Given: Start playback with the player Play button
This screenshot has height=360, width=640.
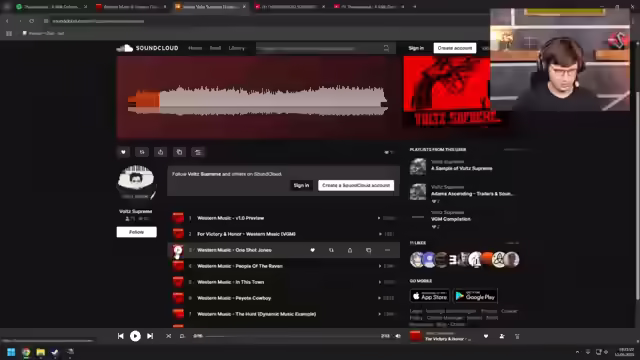Looking at the screenshot, I should pyautogui.click(x=135, y=336).
